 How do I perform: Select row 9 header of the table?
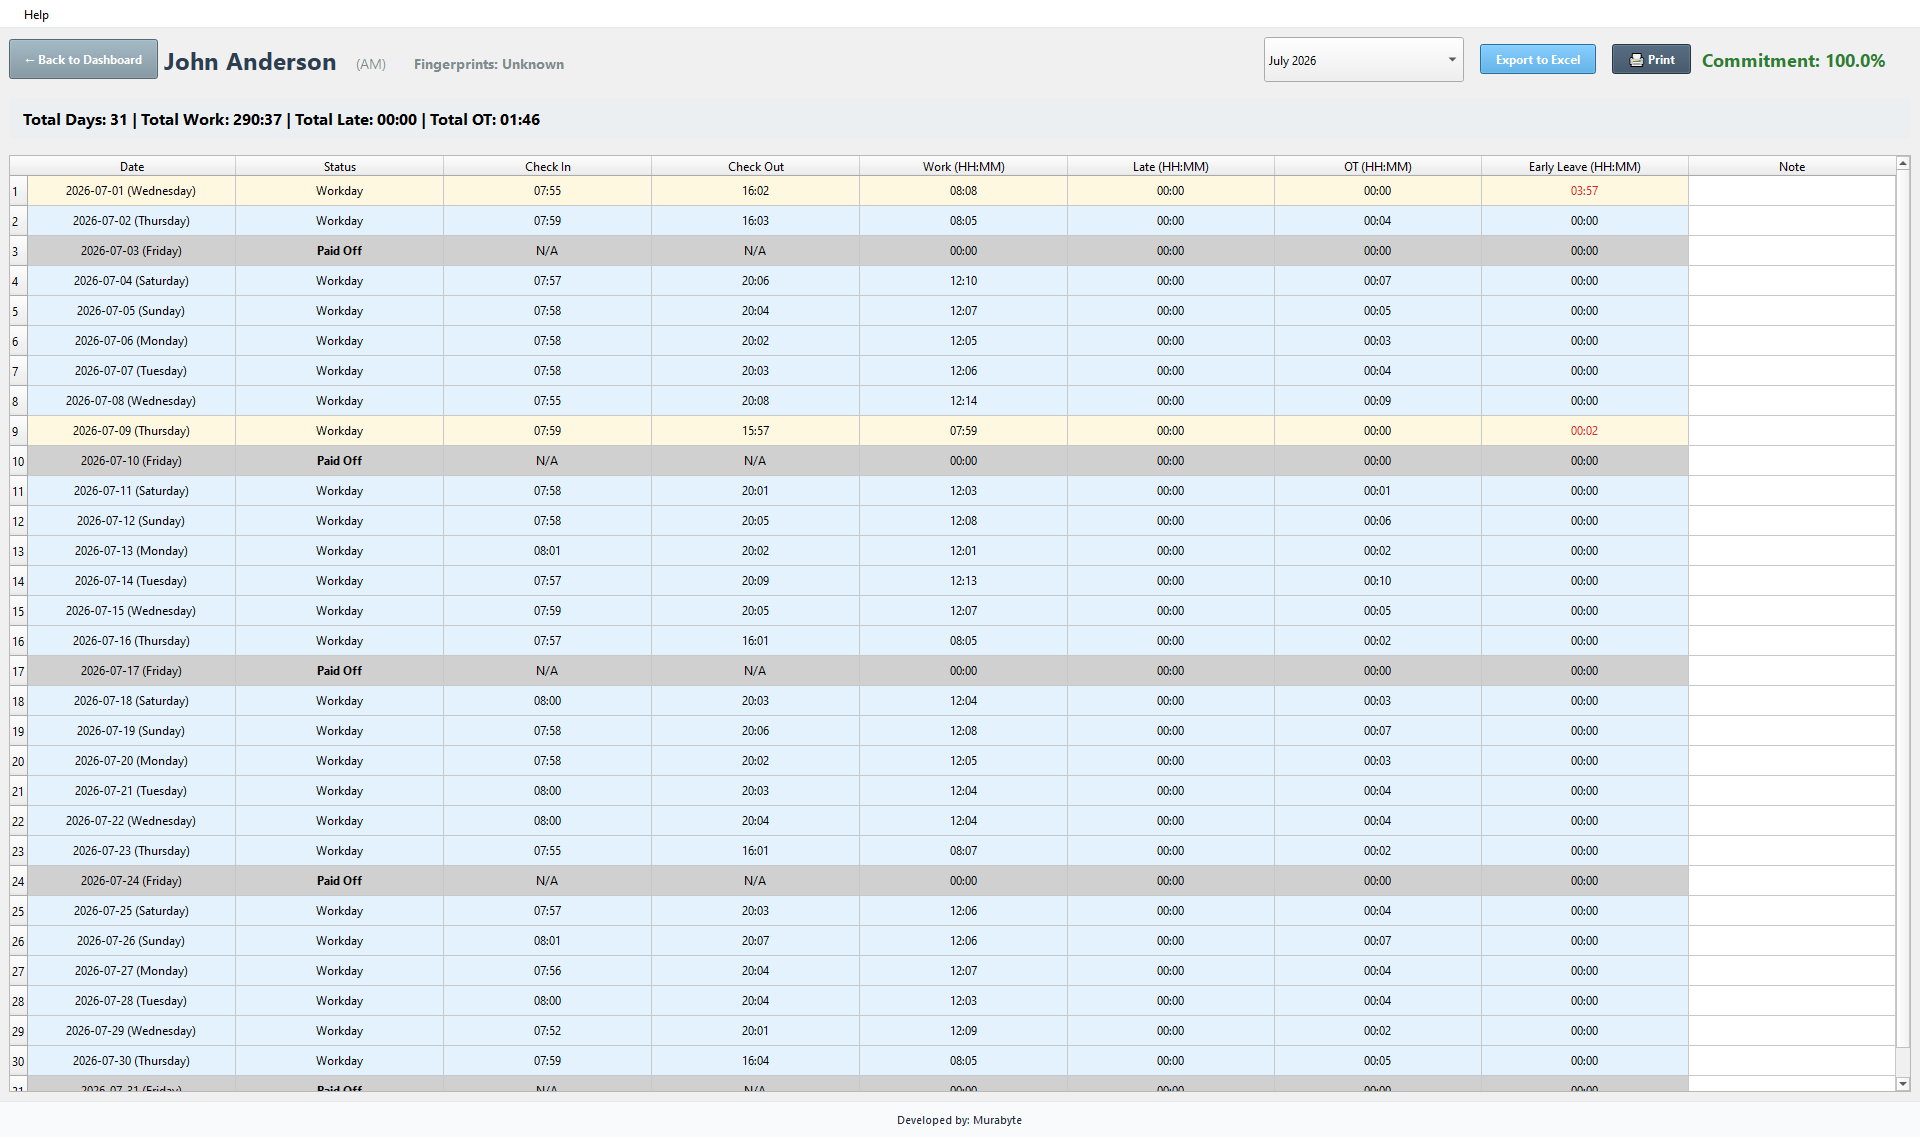18,431
